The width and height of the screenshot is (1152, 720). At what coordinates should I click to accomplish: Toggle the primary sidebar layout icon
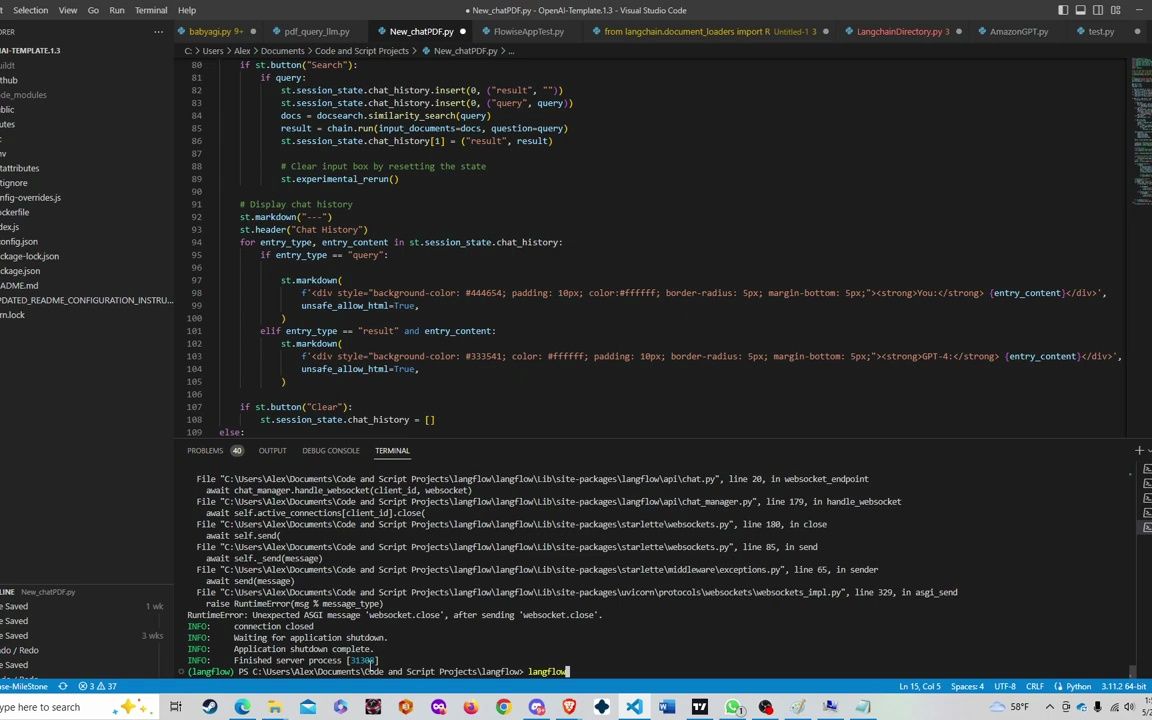tap(1063, 10)
